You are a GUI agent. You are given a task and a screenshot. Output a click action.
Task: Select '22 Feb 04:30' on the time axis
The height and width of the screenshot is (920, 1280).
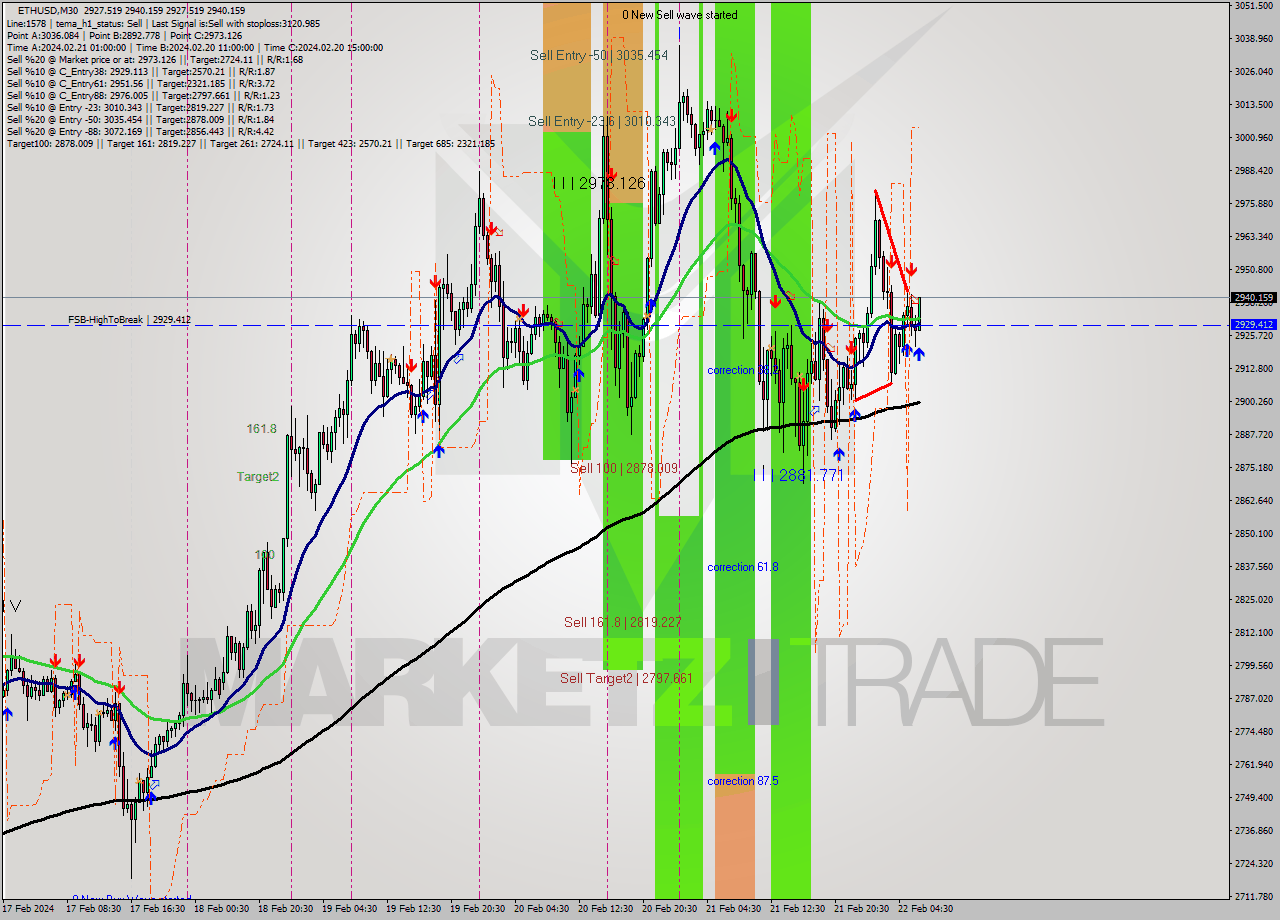(x=925, y=909)
